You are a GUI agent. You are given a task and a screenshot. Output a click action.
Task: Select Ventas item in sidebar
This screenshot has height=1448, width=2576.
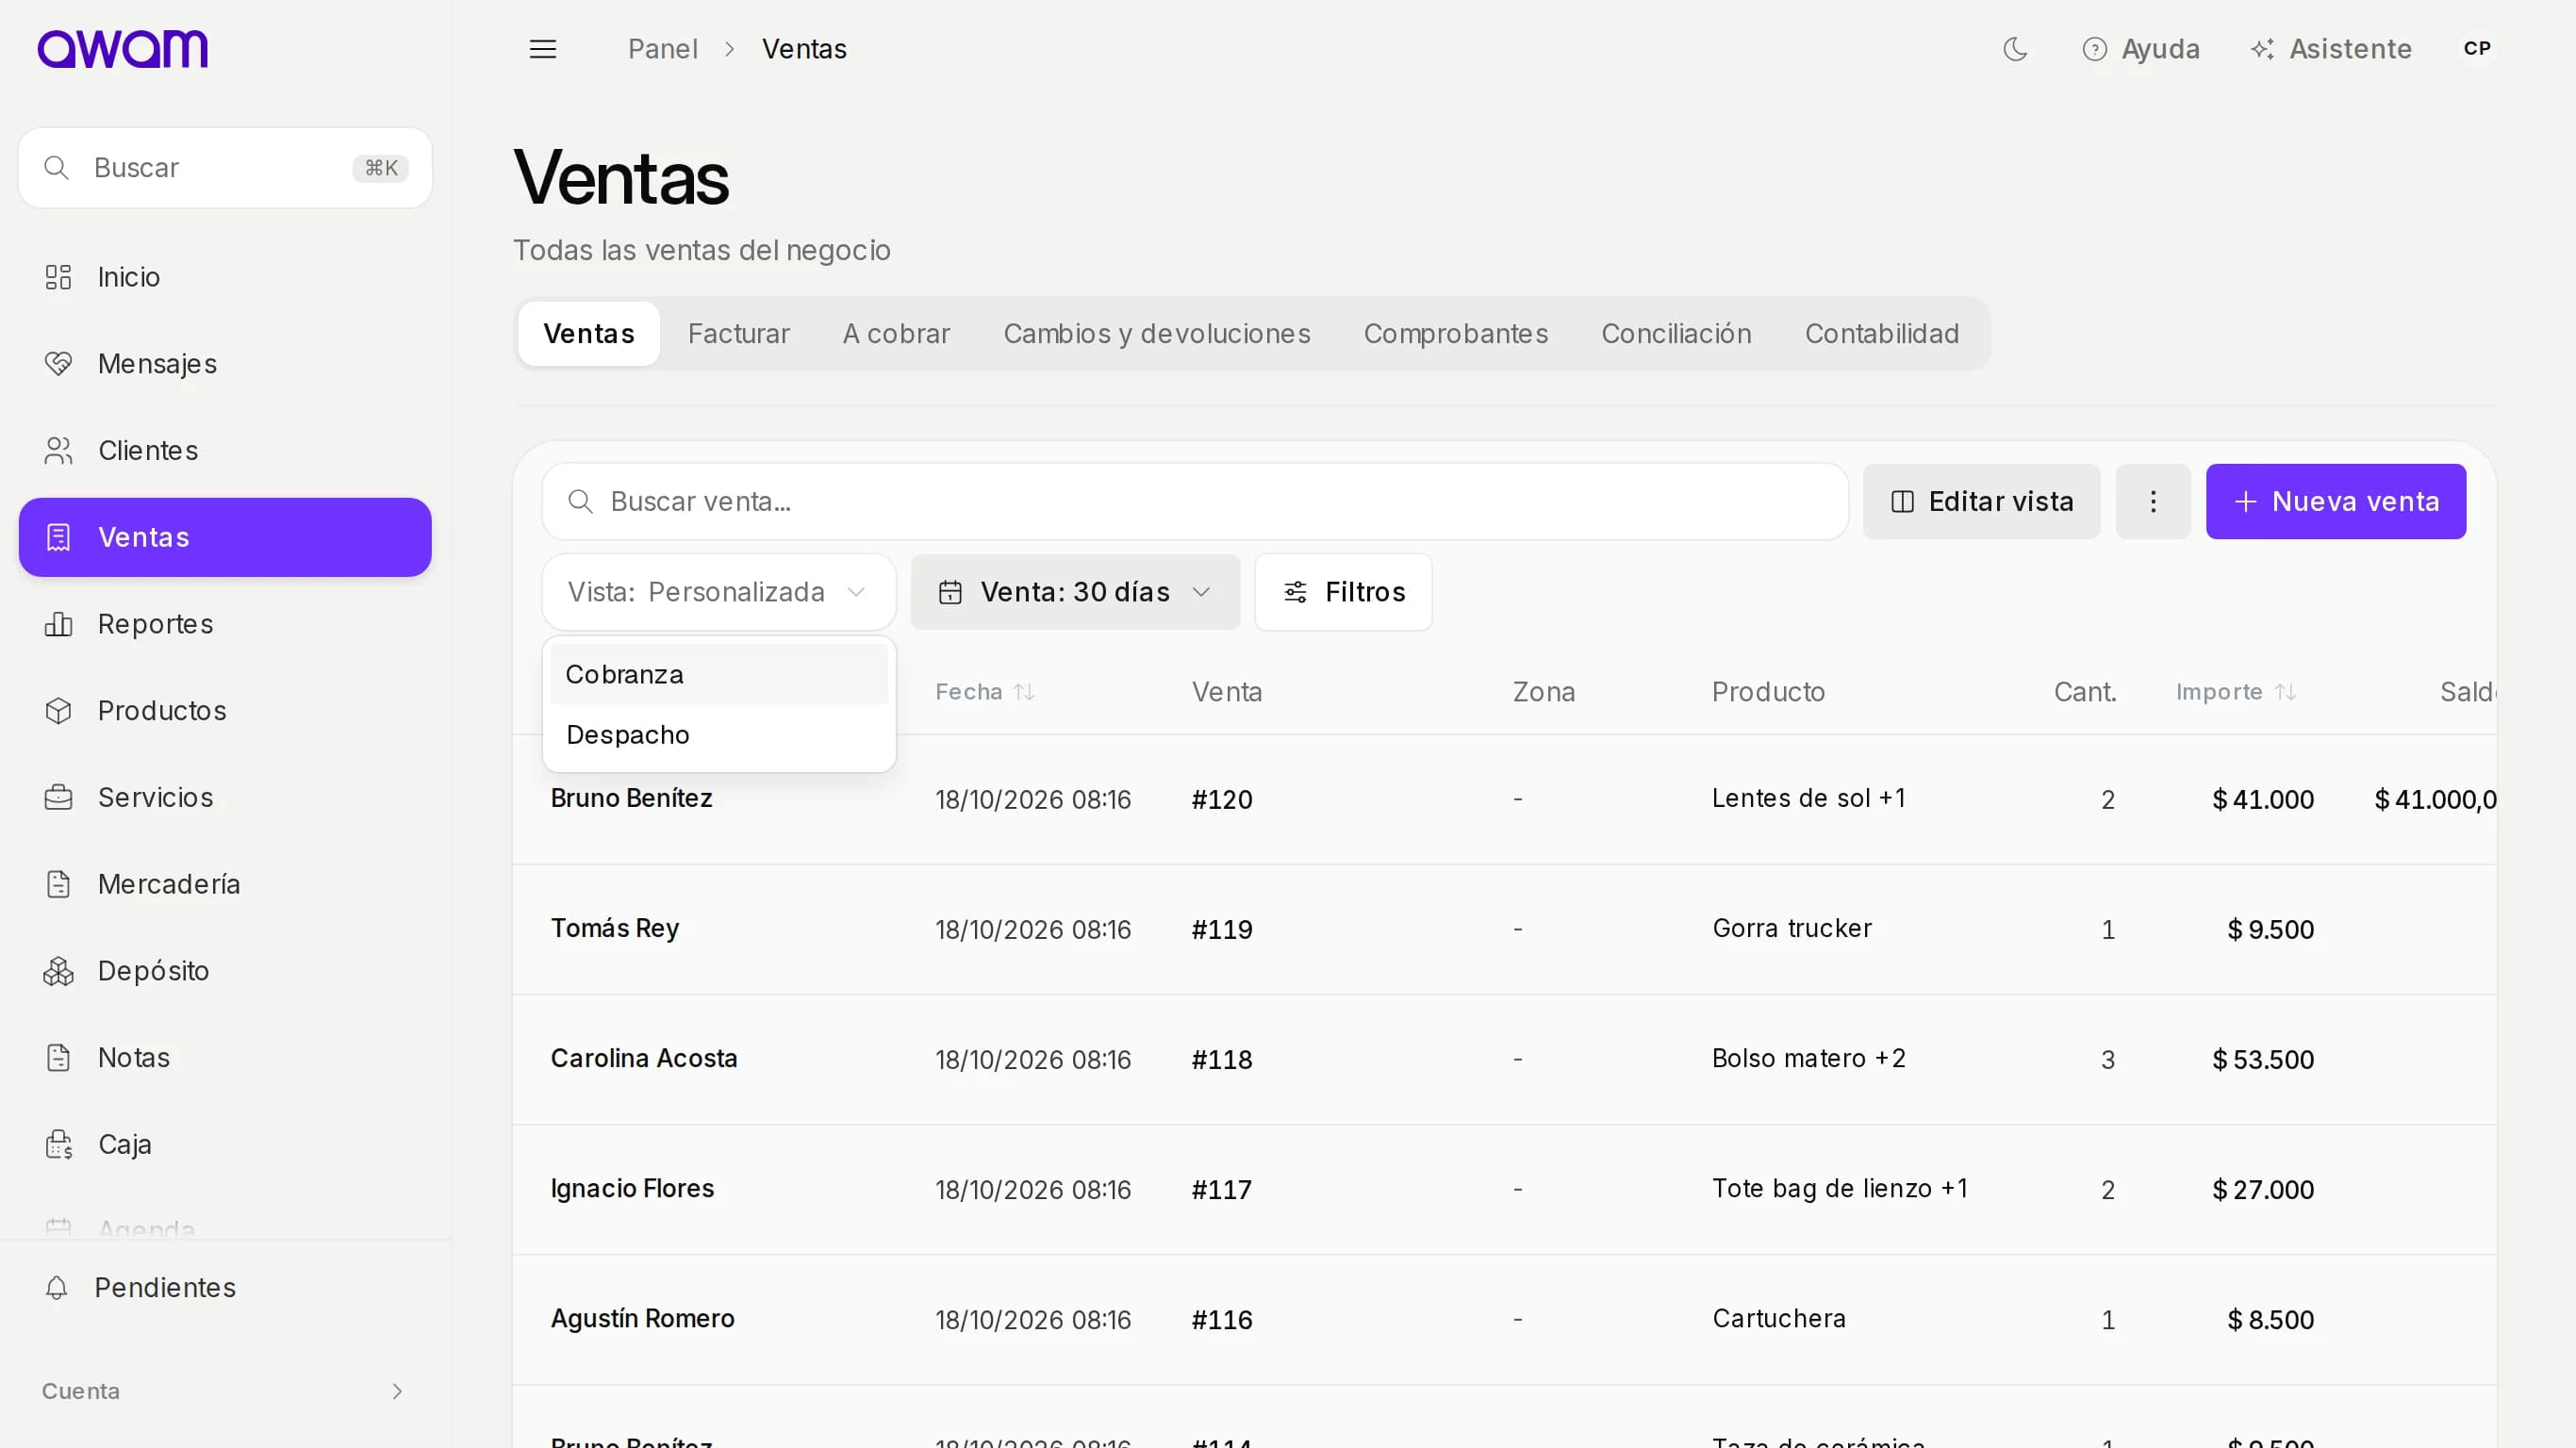point(225,537)
